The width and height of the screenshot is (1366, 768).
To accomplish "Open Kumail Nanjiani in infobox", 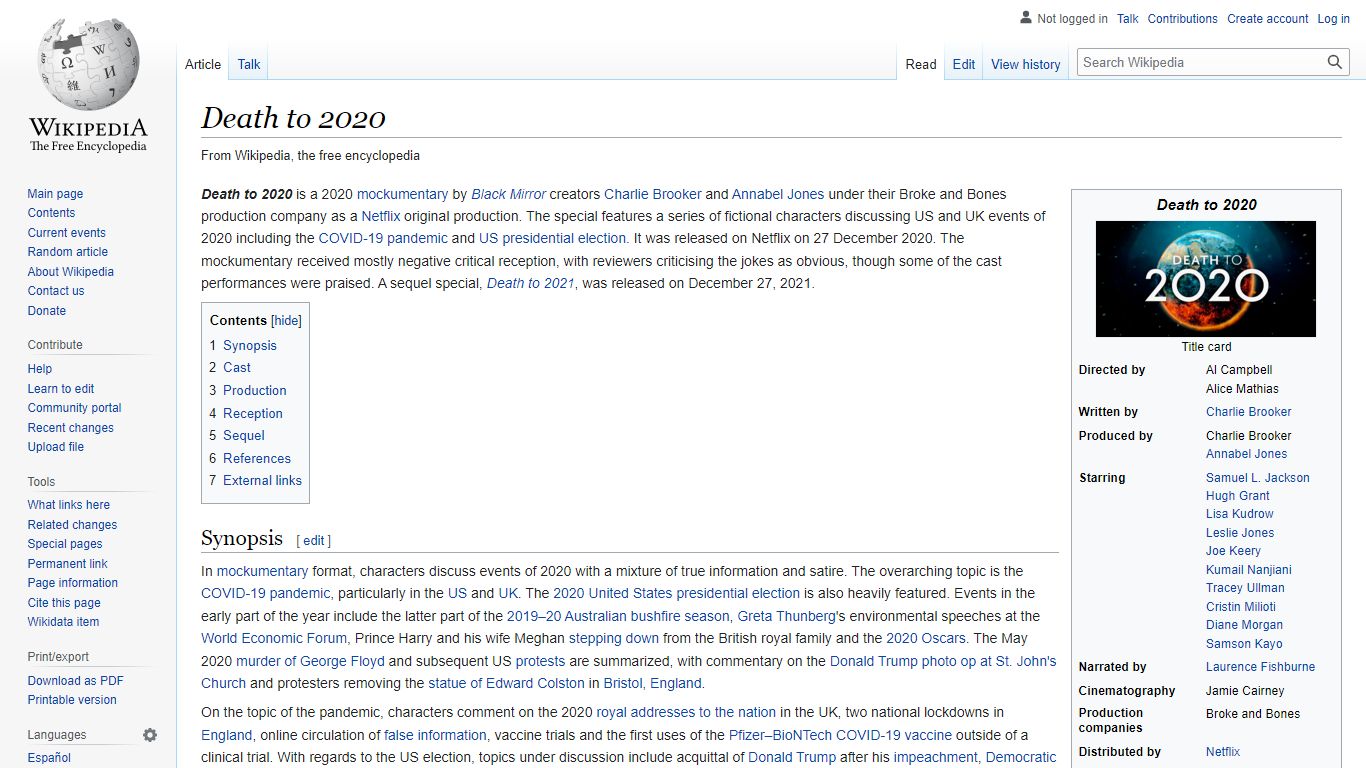I will click(1249, 570).
